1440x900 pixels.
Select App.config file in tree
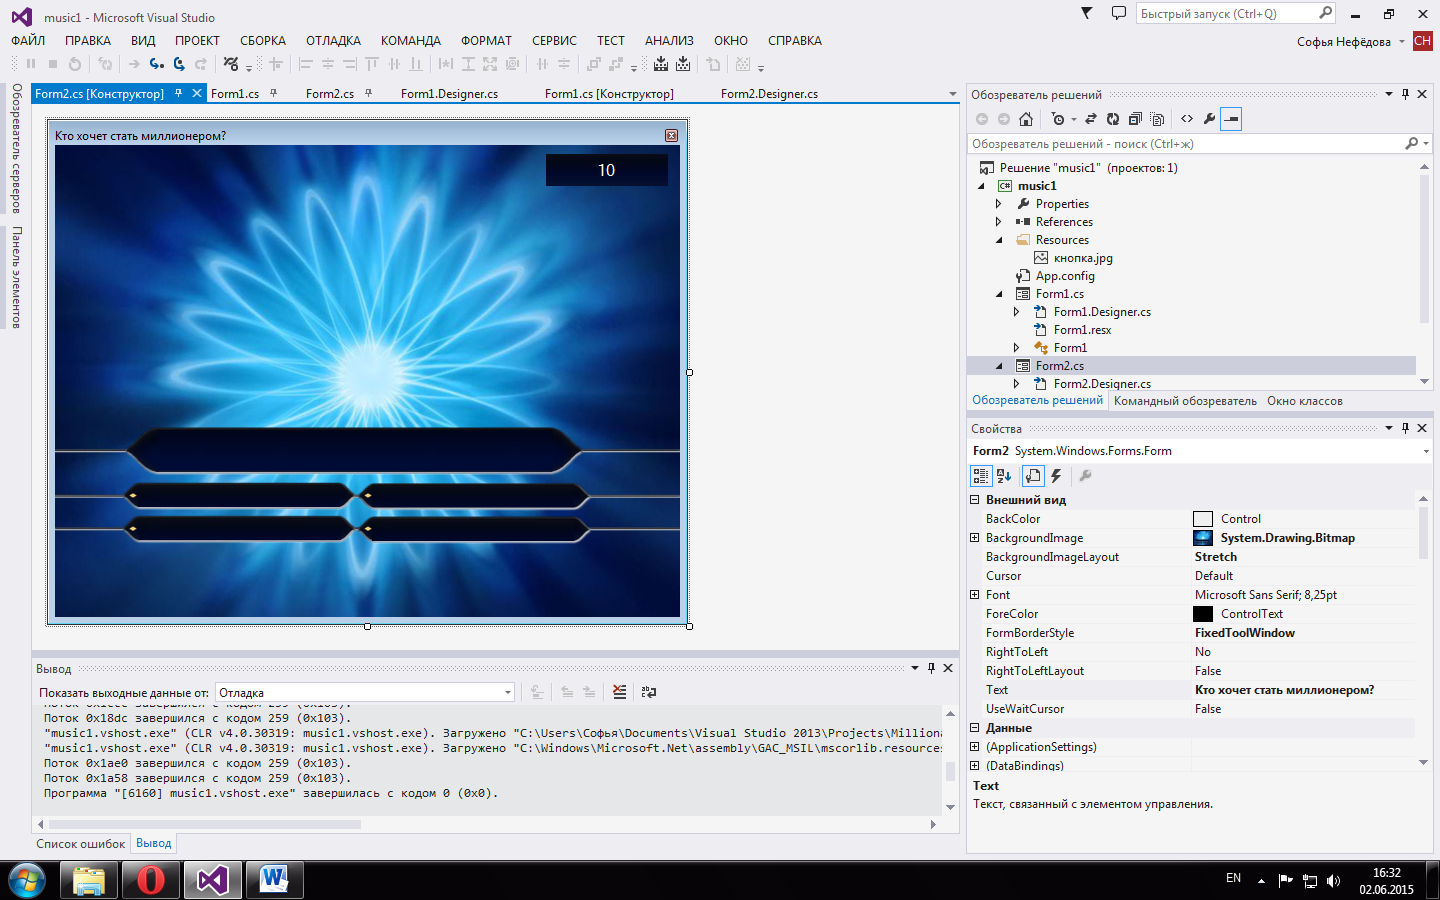1065,276
